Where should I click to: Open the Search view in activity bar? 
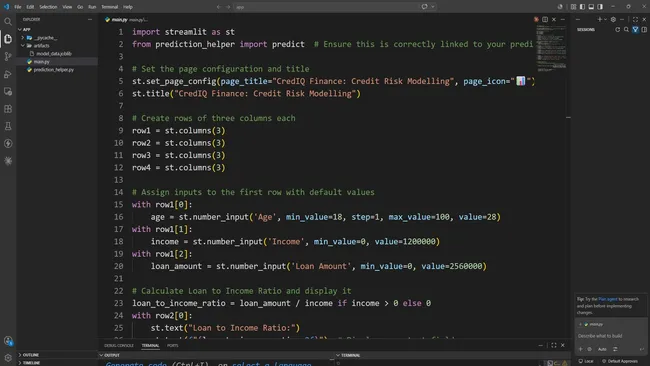(8, 22)
